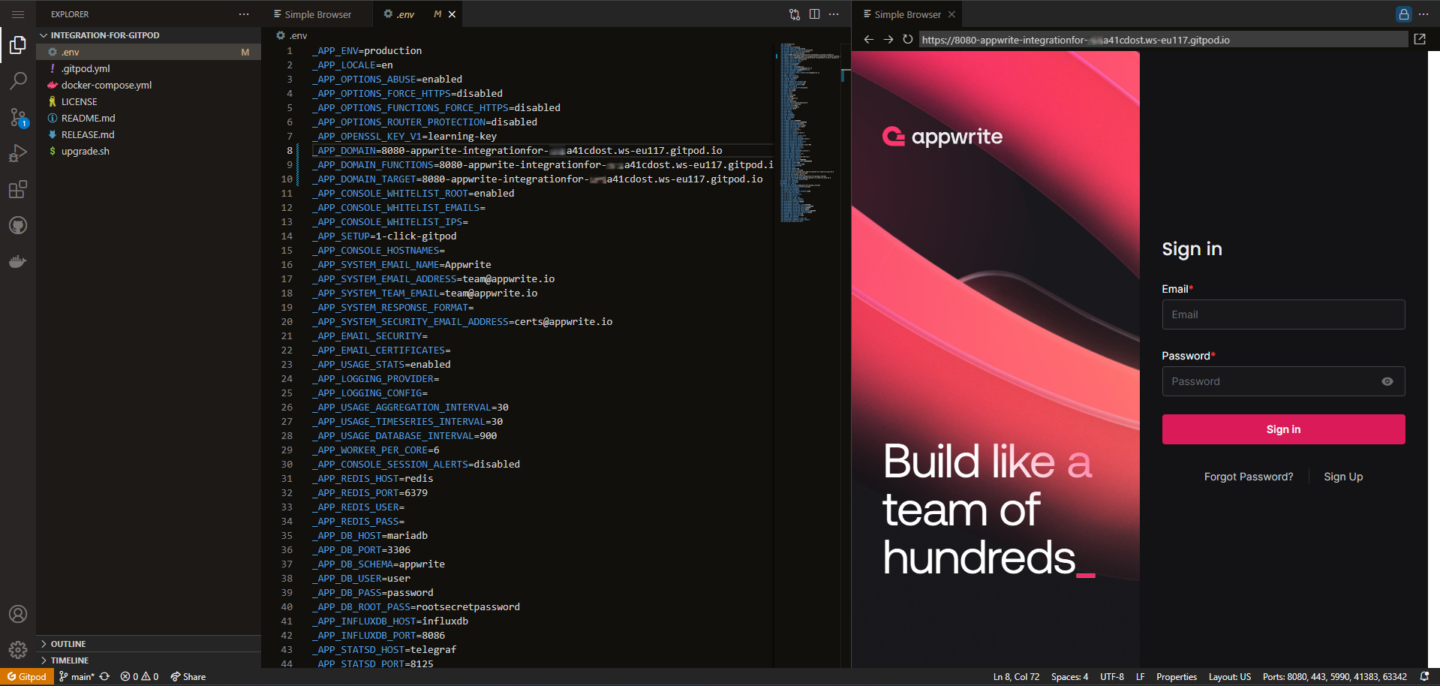This screenshot has width=1440, height=686.
Task: Open the Manage settings gear
Action: [17, 648]
